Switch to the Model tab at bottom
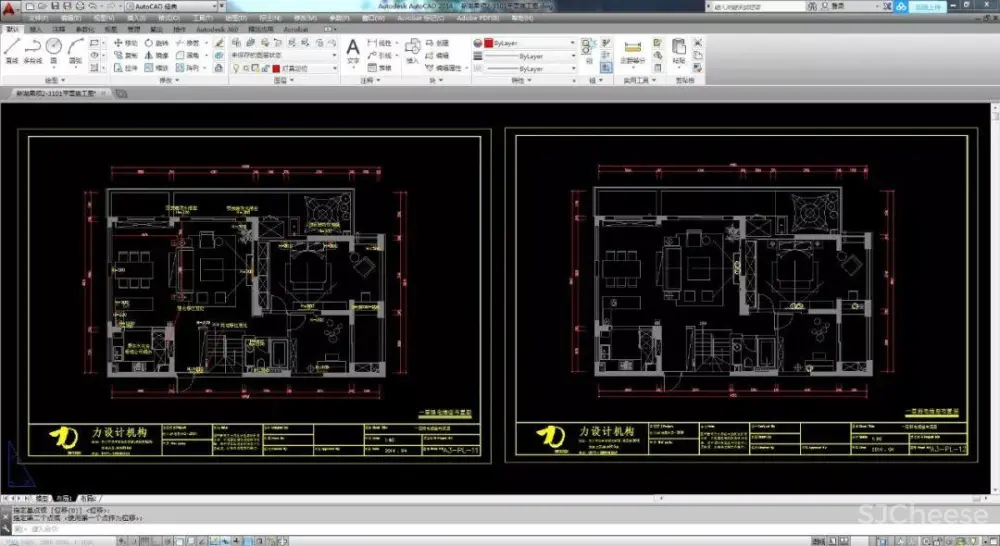 point(42,497)
